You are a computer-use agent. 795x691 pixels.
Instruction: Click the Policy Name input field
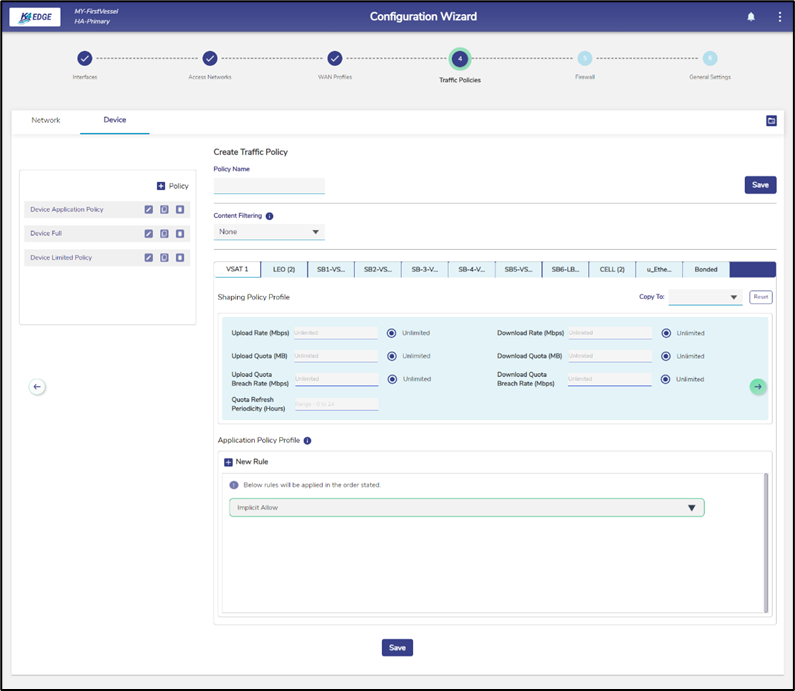coord(269,186)
